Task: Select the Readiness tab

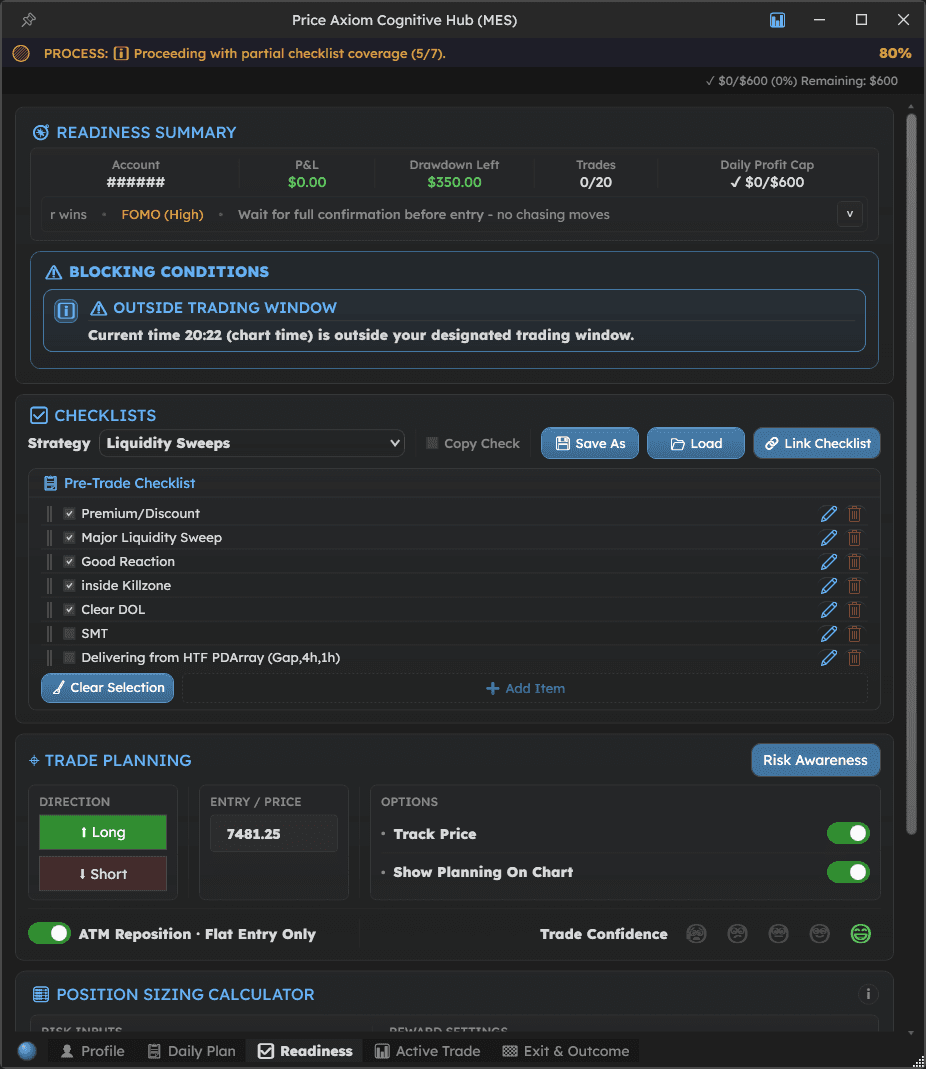Action: [x=305, y=1051]
